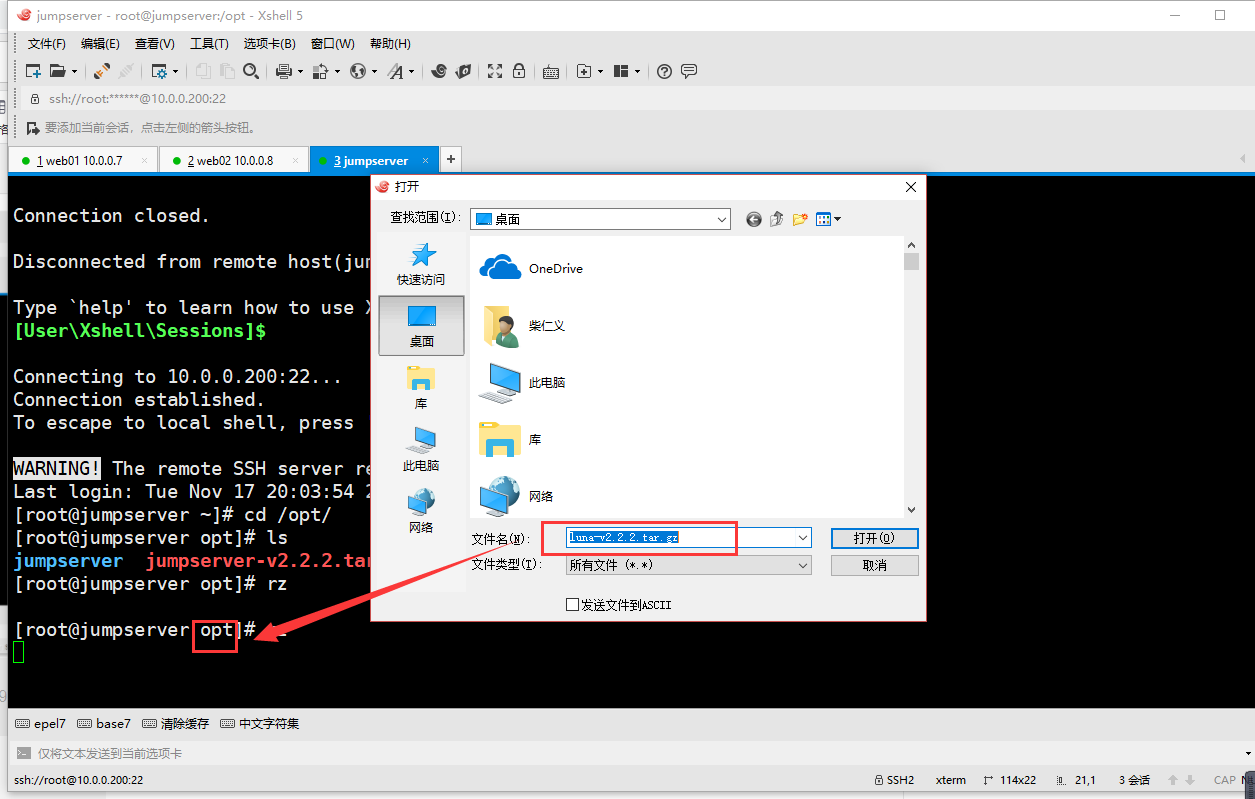Click the Font icon in toolbar
Viewport: 1255px width, 799px height.
tap(396, 71)
